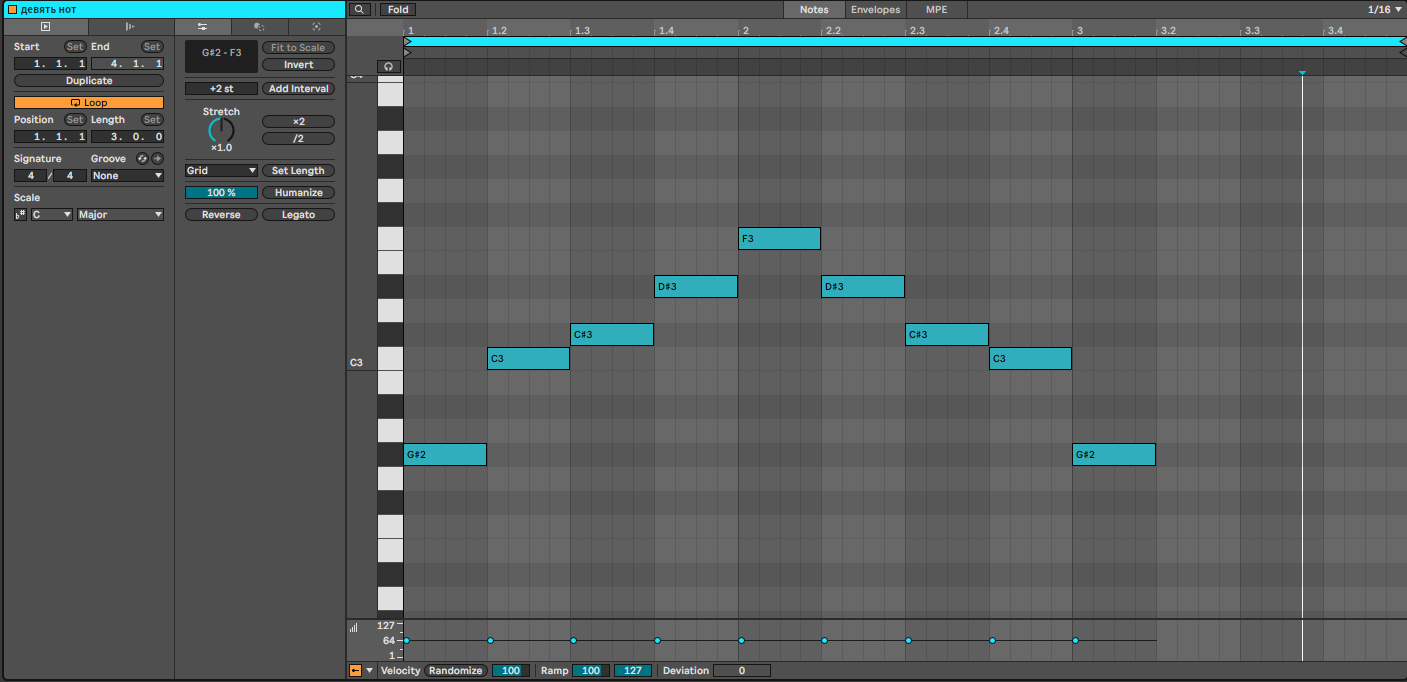Screen dimensions: 1407x682
Task: Click the ×2 double tempo button
Action: point(298,122)
